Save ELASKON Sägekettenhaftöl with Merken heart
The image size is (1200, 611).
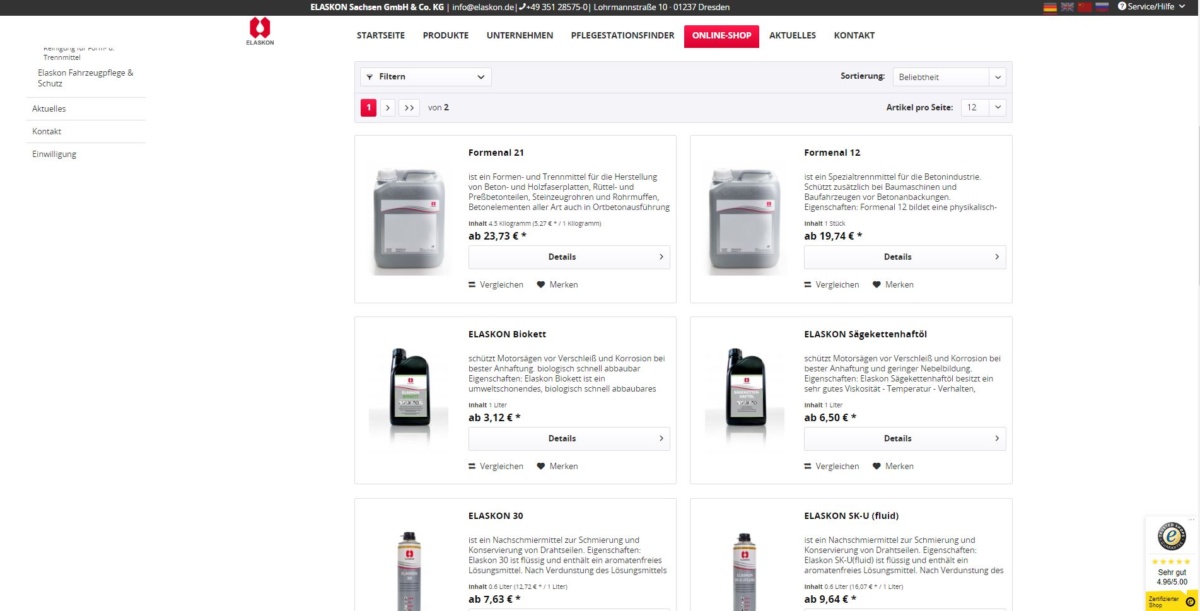coord(893,466)
